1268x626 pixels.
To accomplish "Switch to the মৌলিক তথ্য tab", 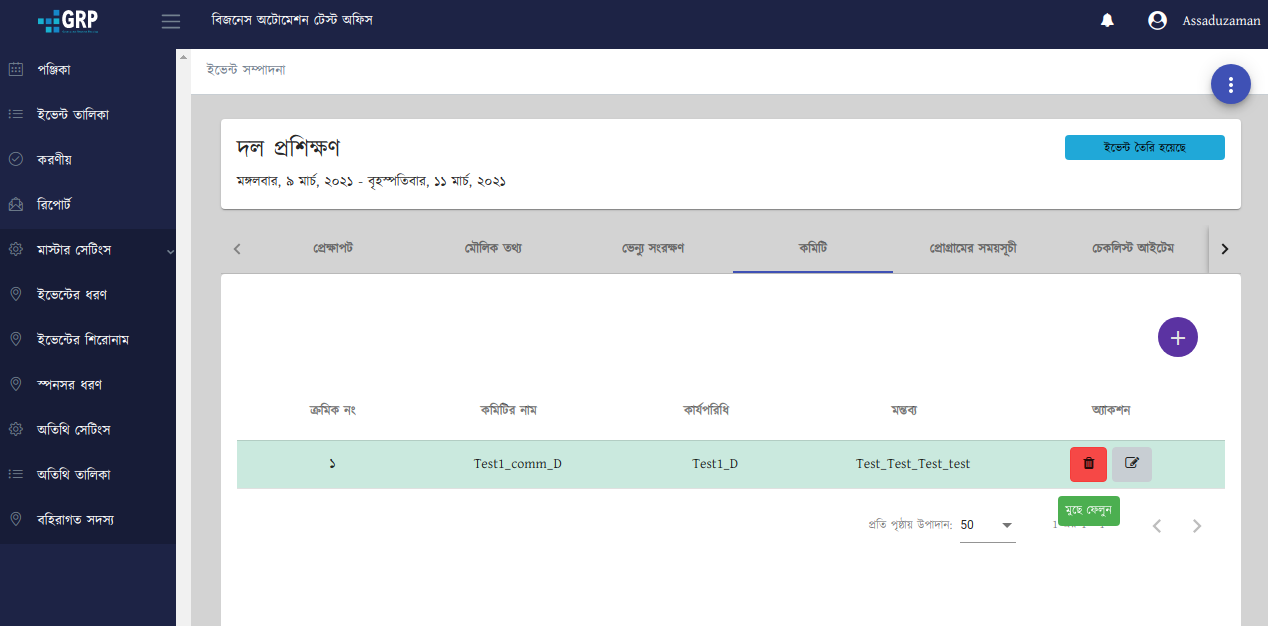I will 493,248.
